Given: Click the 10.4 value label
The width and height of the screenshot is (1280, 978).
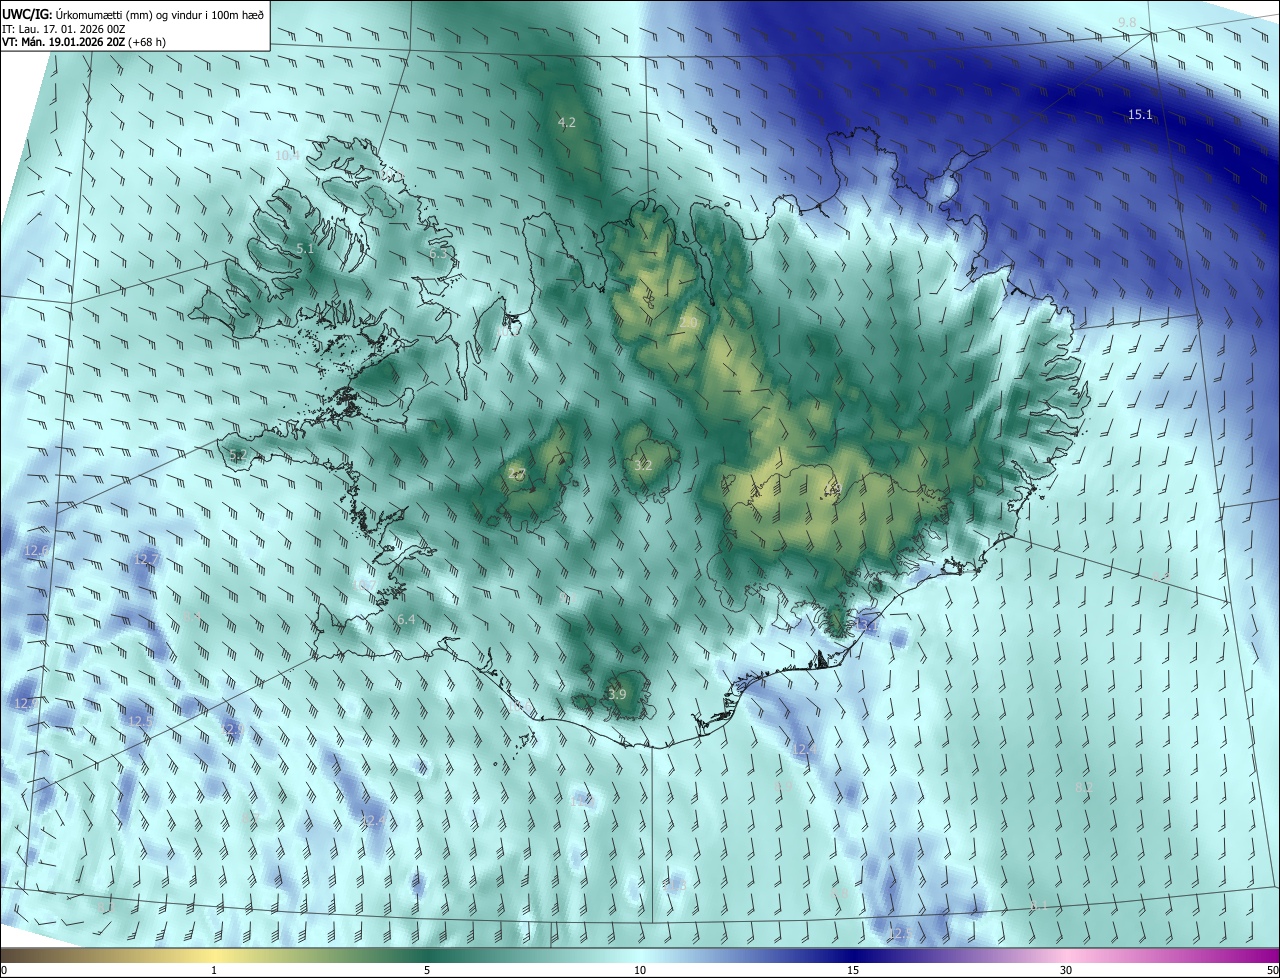Looking at the screenshot, I should pyautogui.click(x=287, y=155).
